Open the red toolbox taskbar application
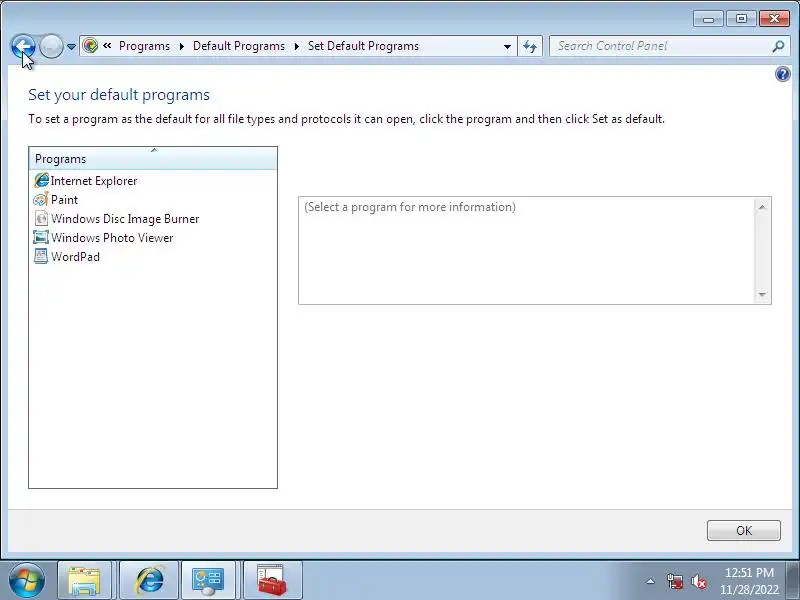This screenshot has height=600, width=800. 272,580
